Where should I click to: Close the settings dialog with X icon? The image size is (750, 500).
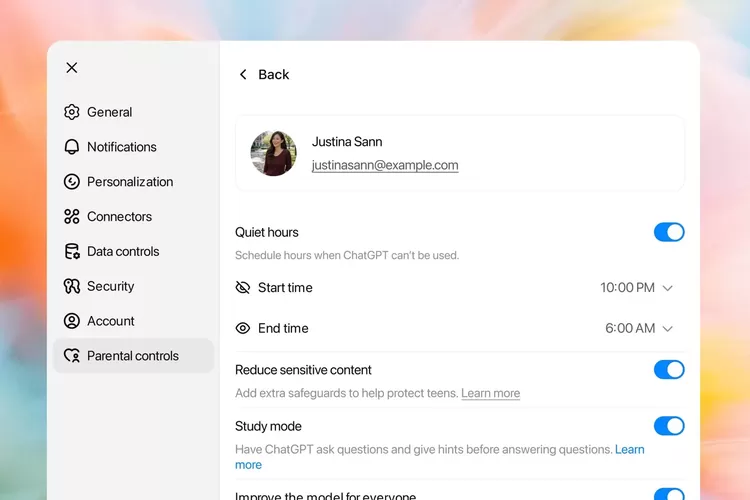[x=72, y=68]
